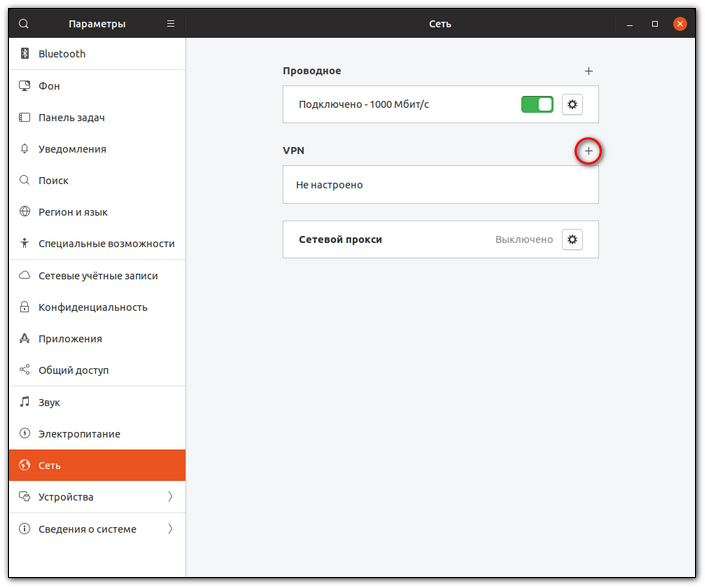Add a new VPN connection
This screenshot has width=705, height=587.
(589, 150)
